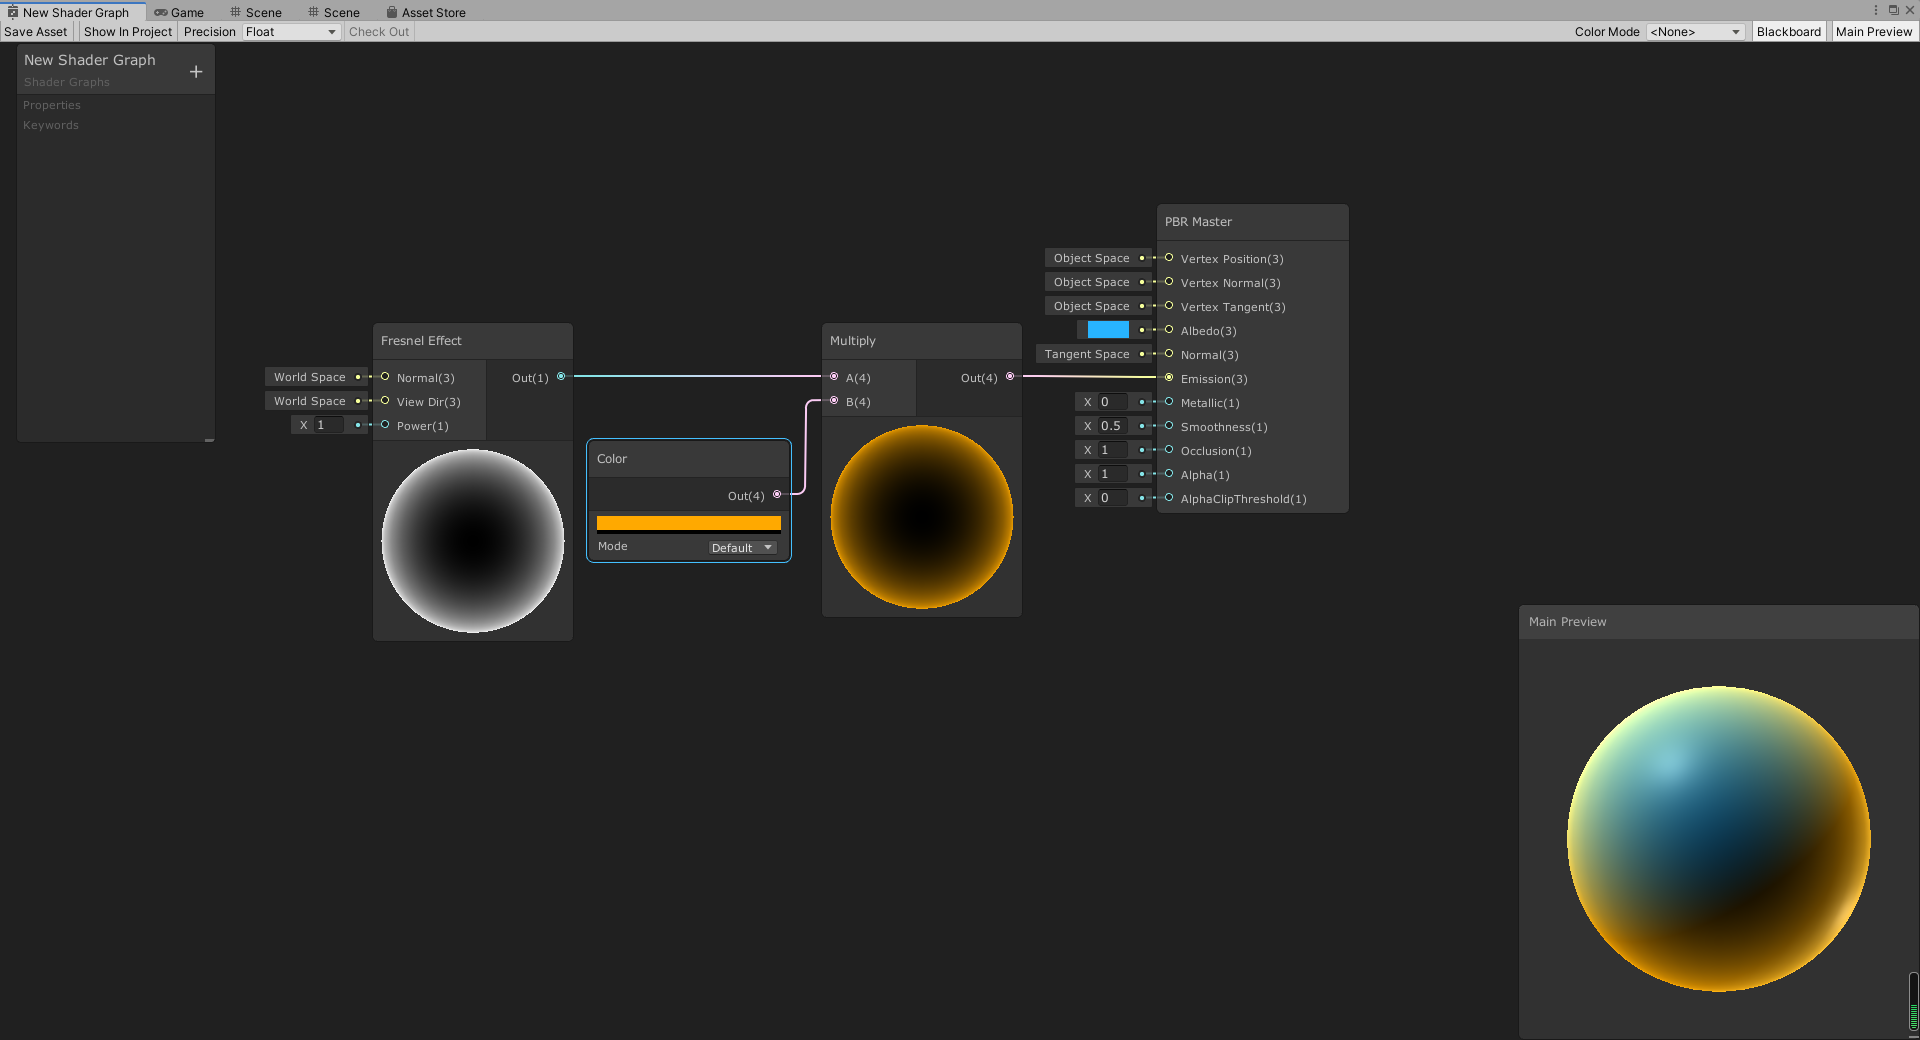Click the panel options icon in the top-right corner
The image size is (1920, 1040).
(x=1876, y=10)
